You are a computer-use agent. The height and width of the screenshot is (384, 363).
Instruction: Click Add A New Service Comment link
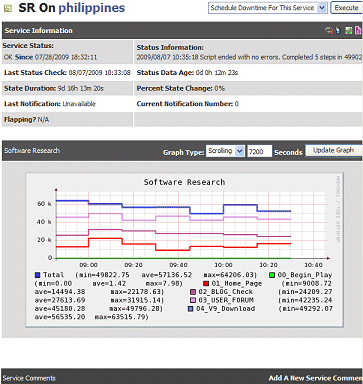pos(315,378)
